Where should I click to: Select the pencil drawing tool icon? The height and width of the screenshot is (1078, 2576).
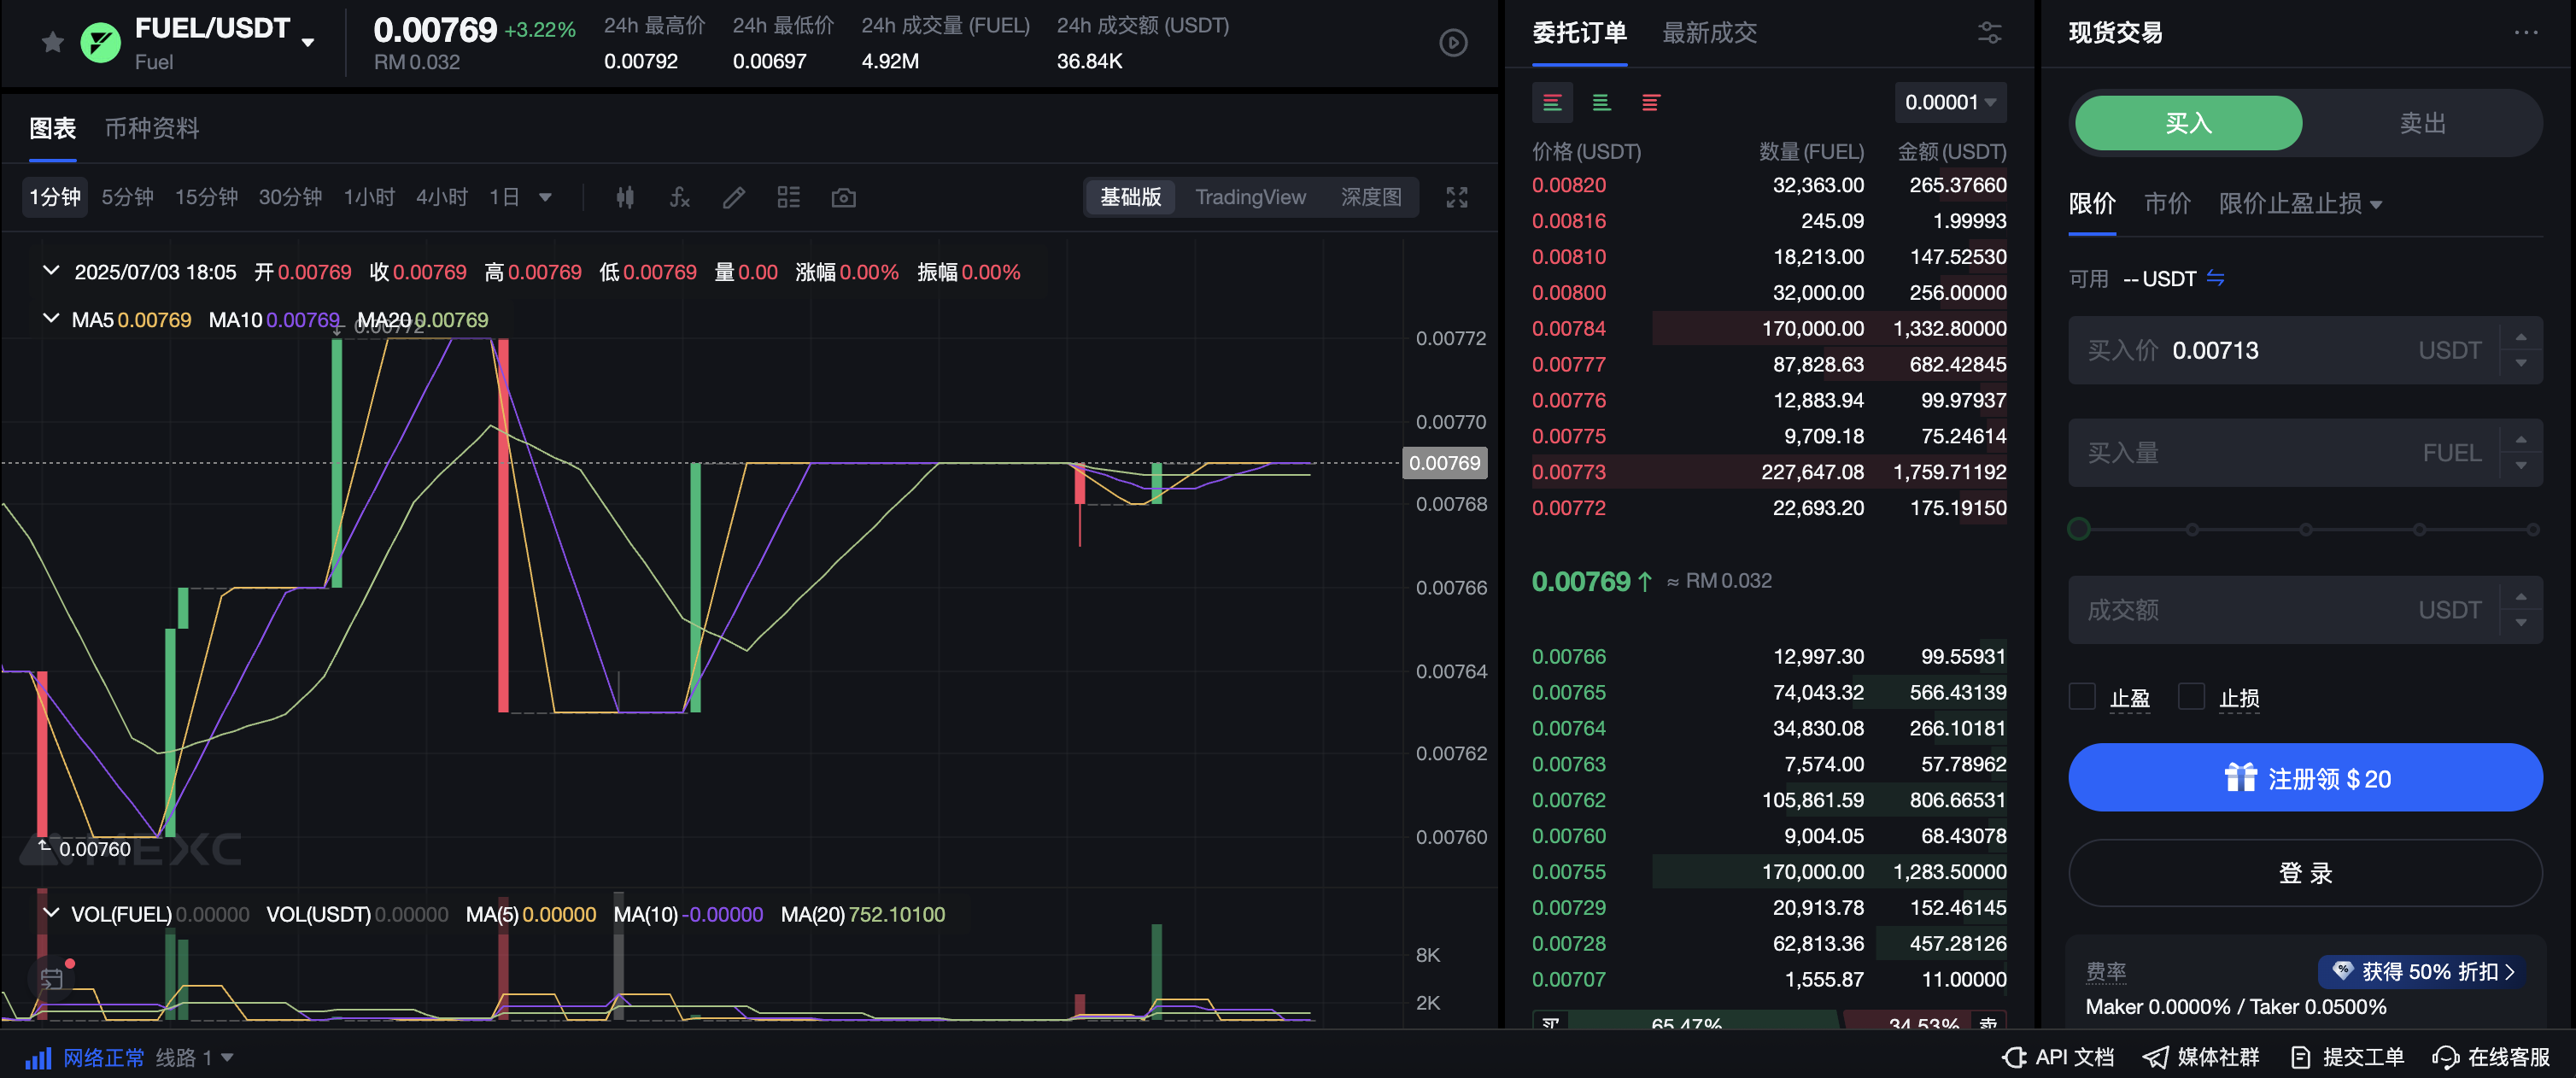point(734,198)
